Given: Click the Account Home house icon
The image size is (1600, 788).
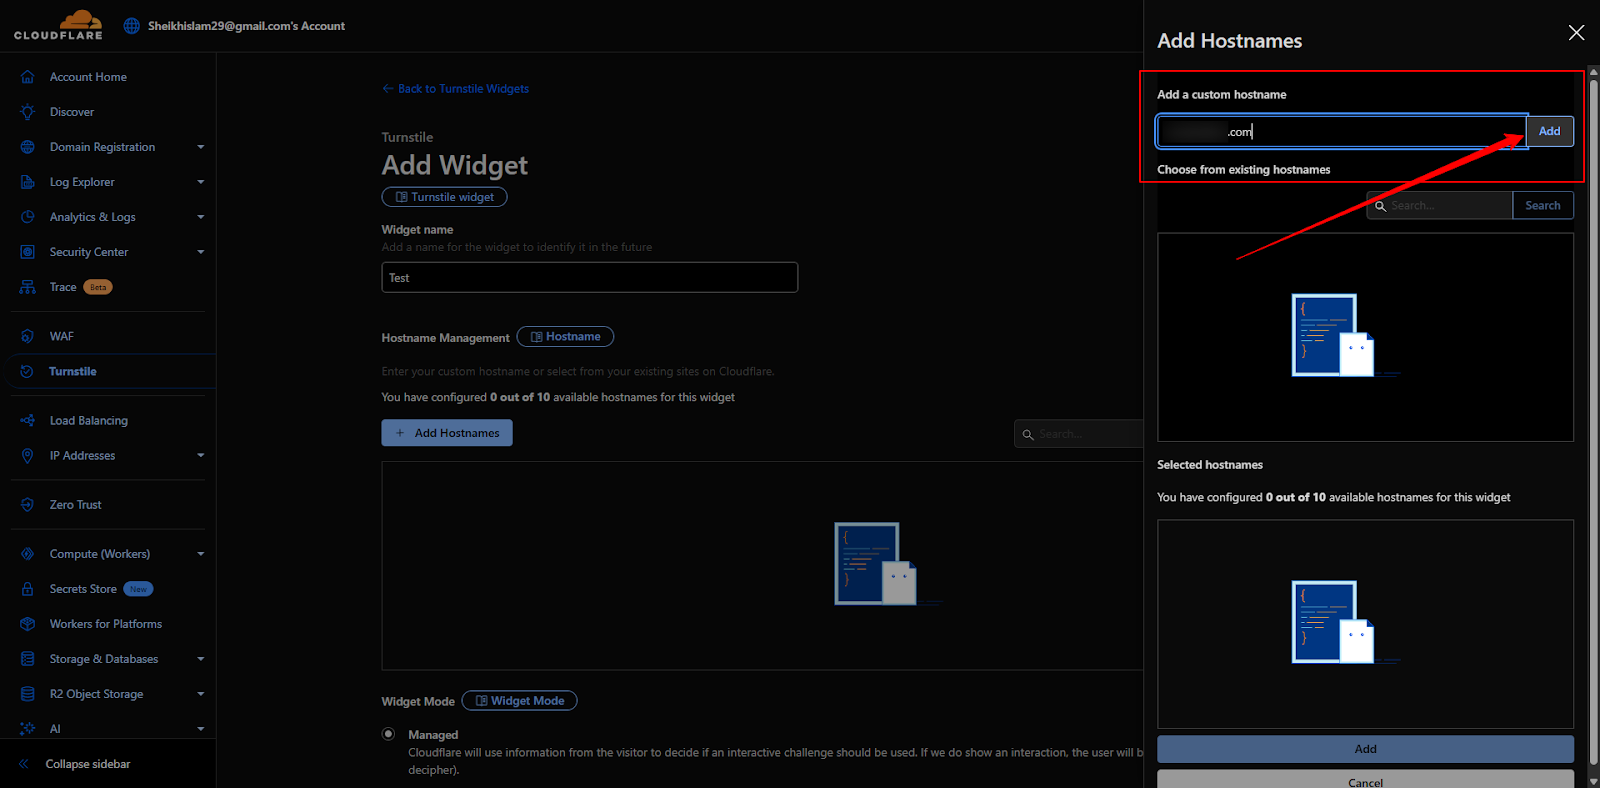Looking at the screenshot, I should (x=27, y=77).
